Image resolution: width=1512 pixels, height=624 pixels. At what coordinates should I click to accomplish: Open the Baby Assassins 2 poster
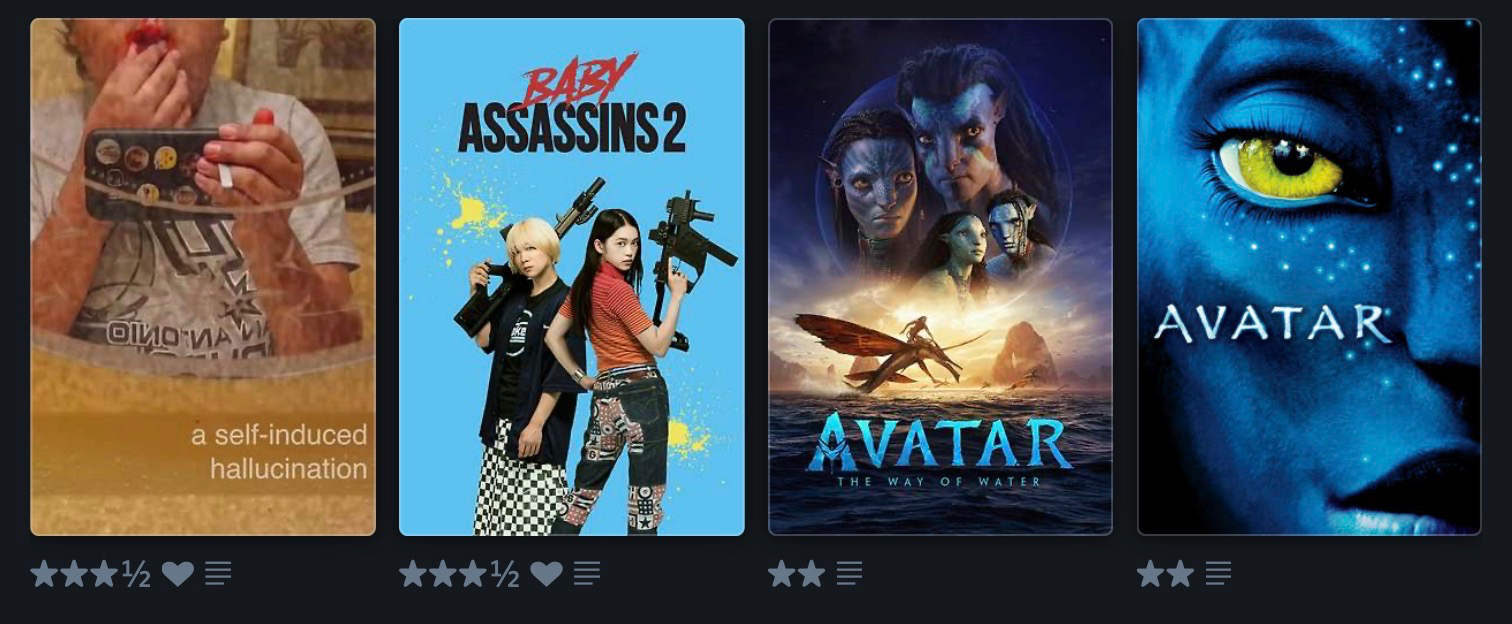coord(572,277)
